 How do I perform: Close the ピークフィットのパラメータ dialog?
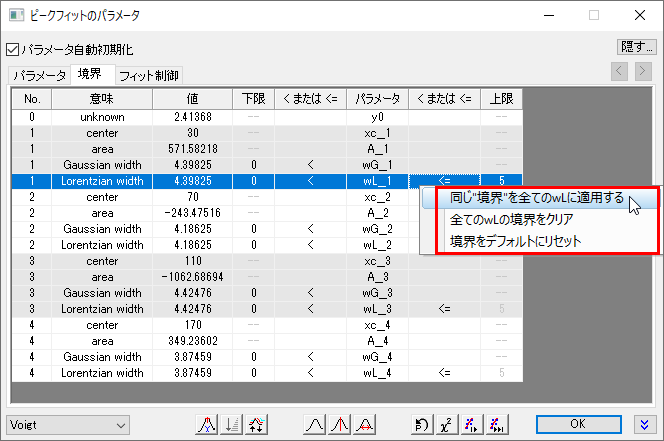click(640, 15)
